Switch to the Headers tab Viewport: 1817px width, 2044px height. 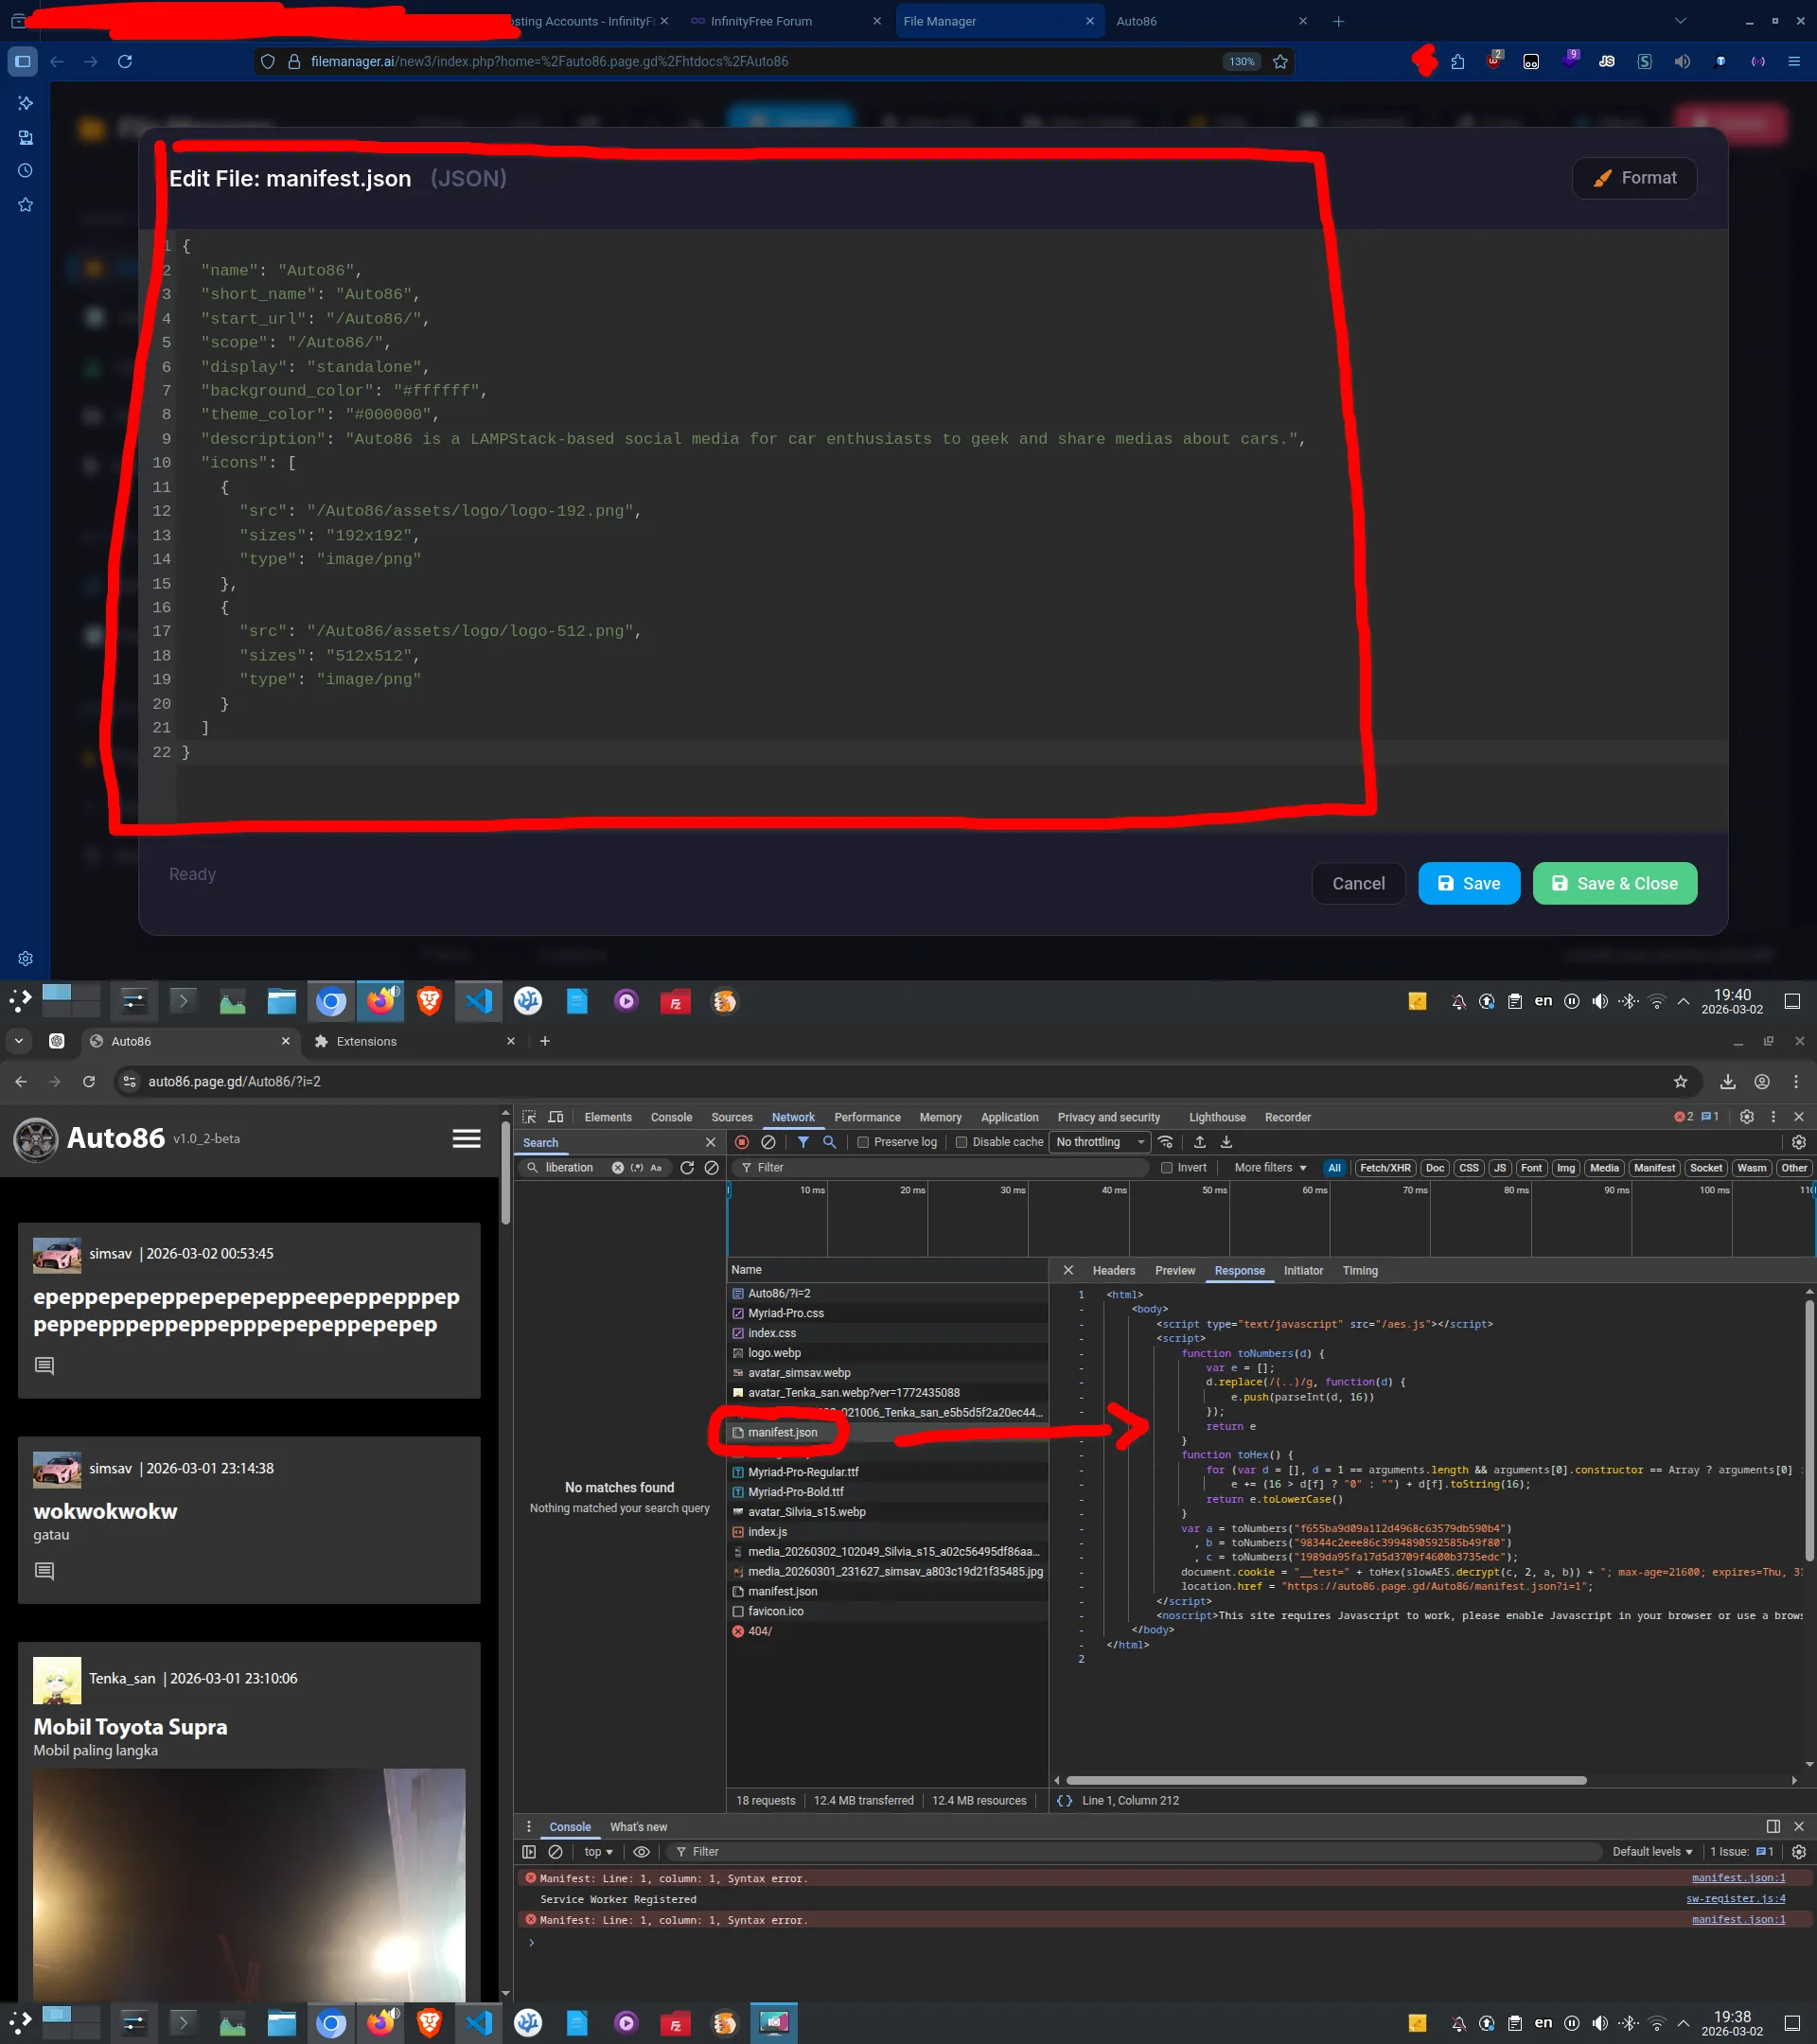click(1113, 1271)
